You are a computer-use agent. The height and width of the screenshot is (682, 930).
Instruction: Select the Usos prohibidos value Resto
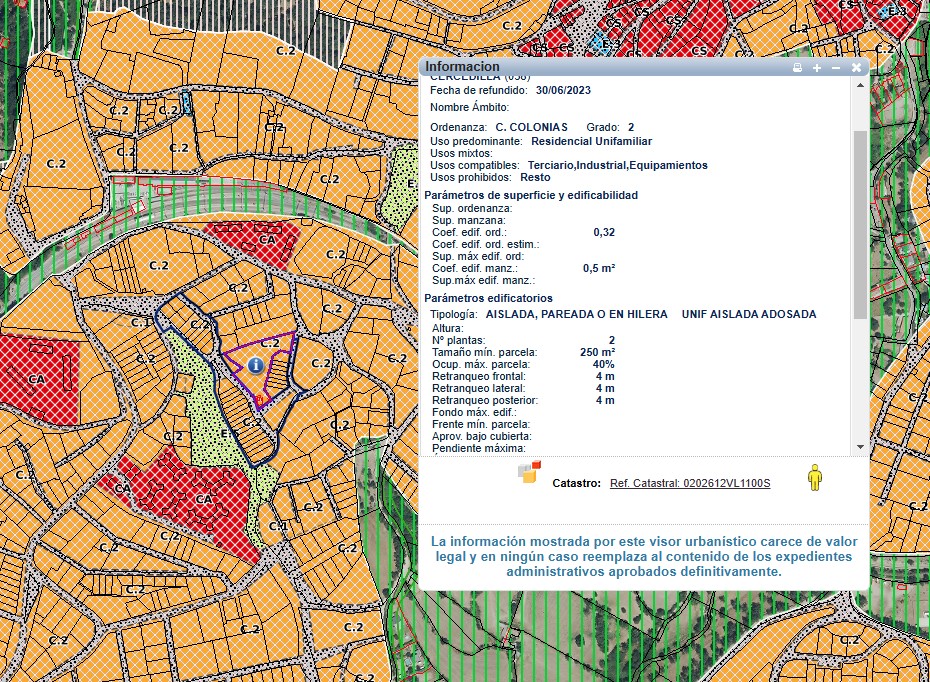(535, 177)
